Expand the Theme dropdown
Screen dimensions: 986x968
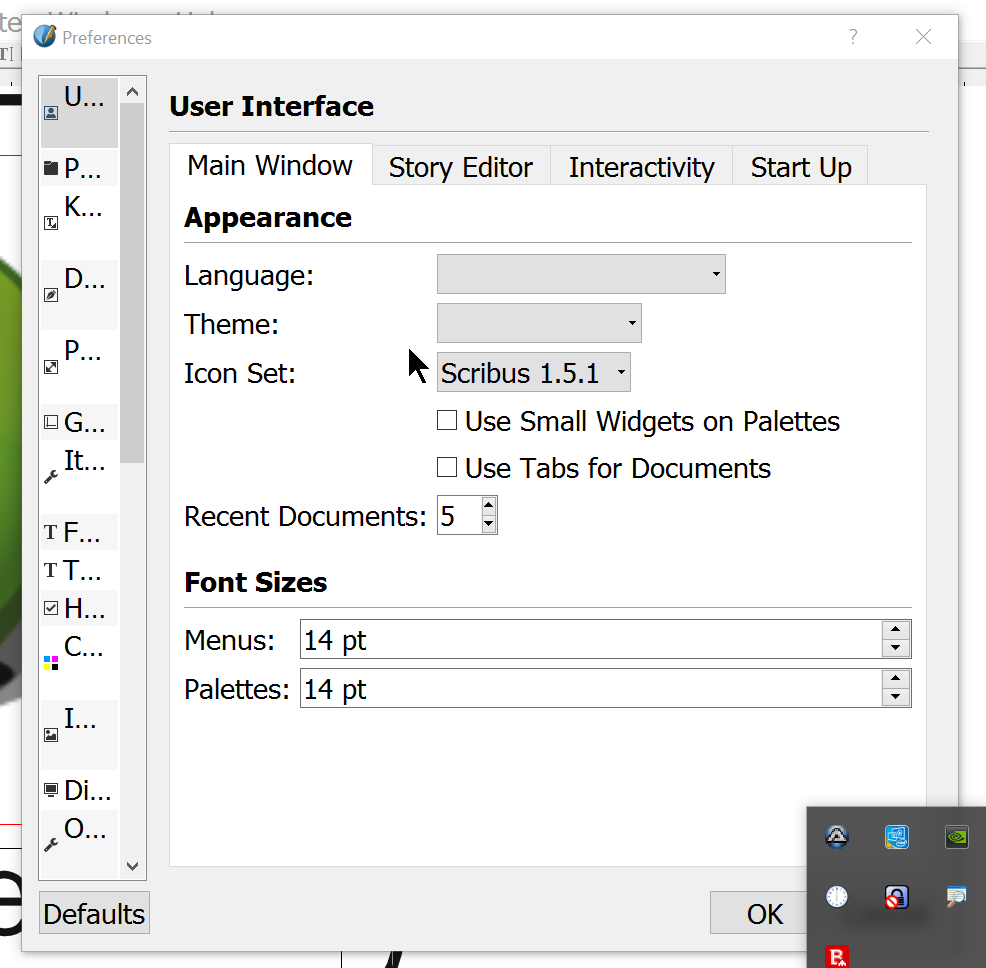[x=539, y=323]
